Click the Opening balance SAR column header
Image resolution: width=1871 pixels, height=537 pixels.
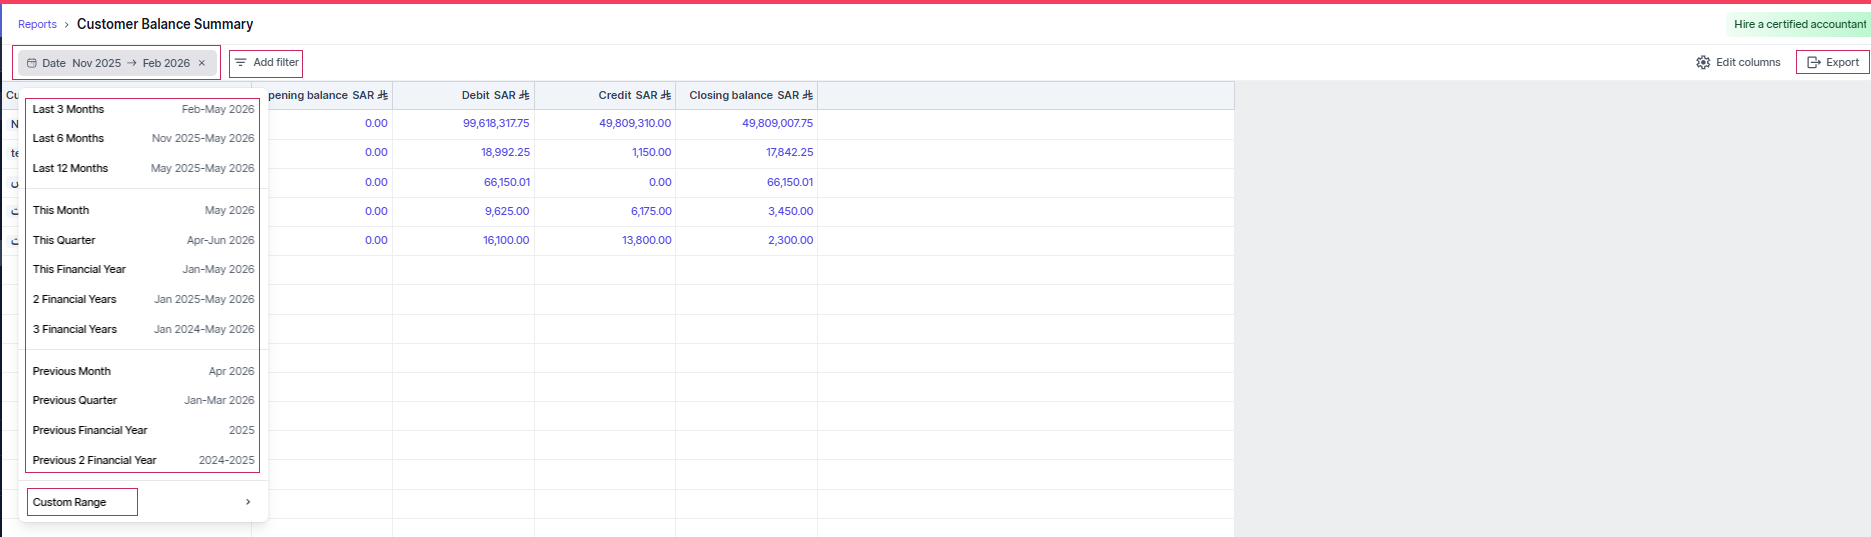(x=328, y=95)
